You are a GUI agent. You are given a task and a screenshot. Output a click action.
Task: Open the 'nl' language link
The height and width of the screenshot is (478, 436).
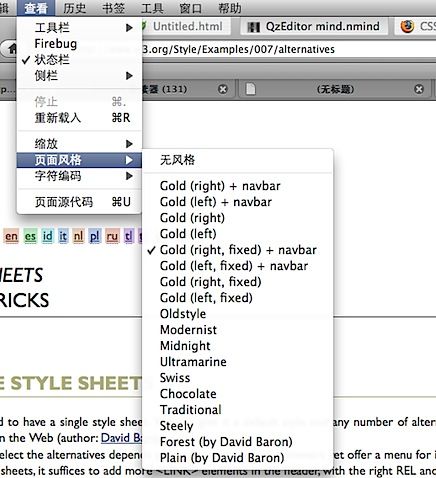[x=78, y=236]
